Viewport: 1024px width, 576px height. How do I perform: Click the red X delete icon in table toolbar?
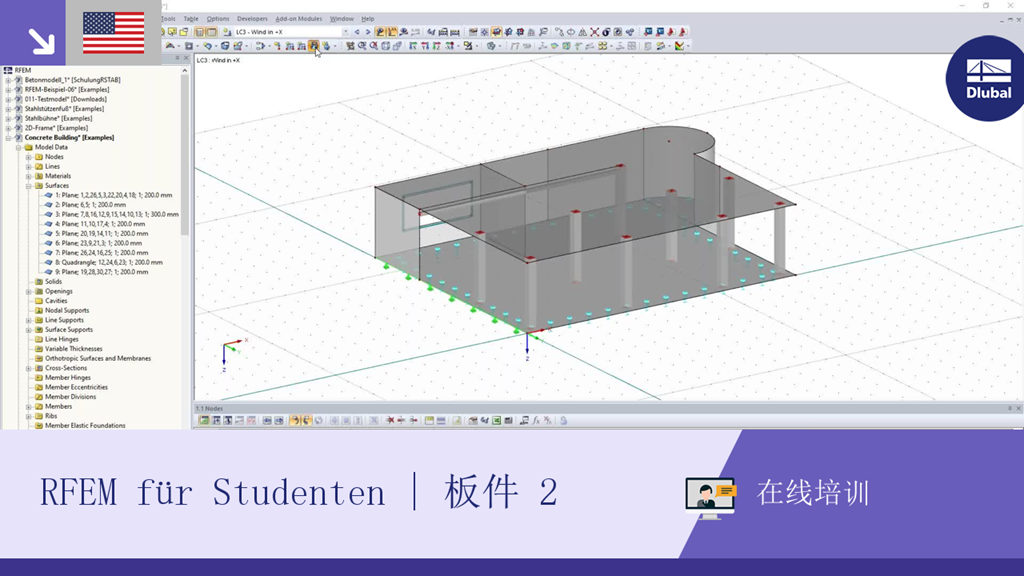click(x=390, y=421)
